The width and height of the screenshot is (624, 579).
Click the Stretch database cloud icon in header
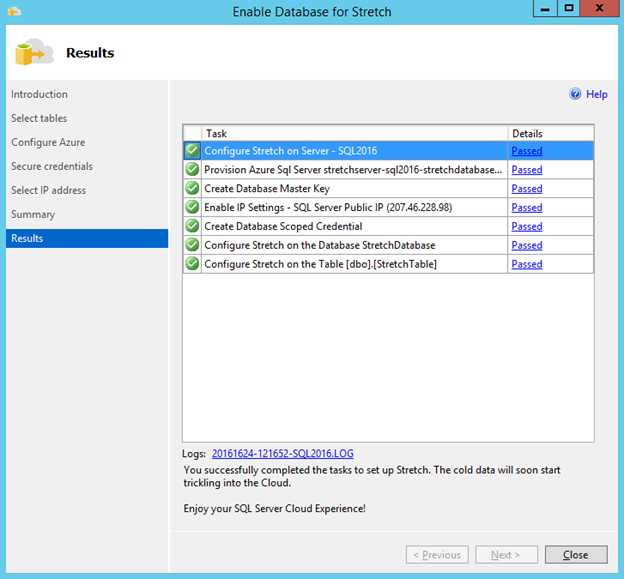click(34, 52)
